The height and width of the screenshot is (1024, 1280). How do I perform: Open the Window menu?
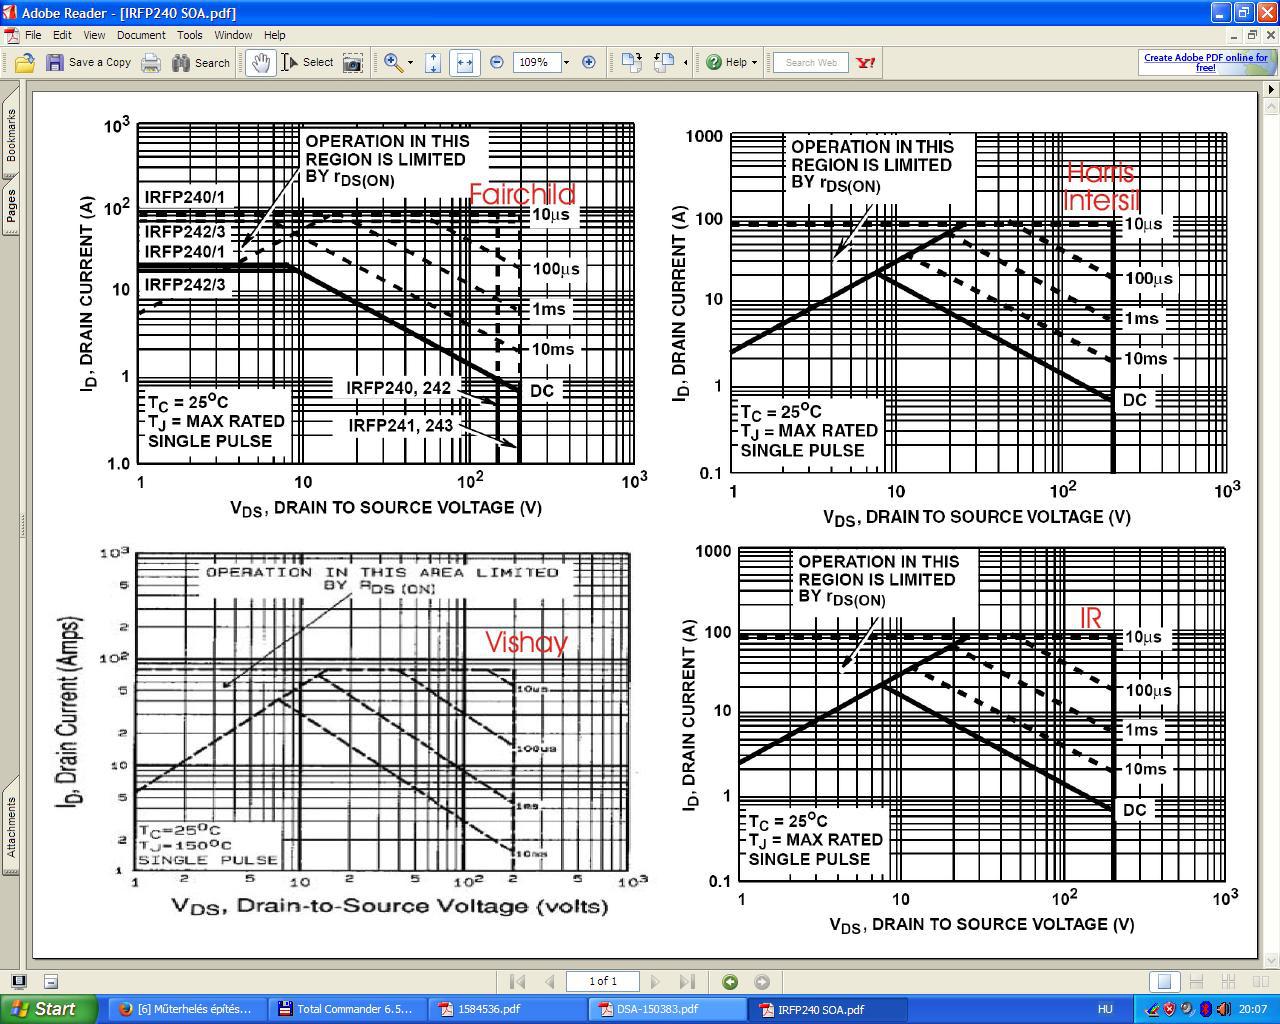(x=233, y=35)
